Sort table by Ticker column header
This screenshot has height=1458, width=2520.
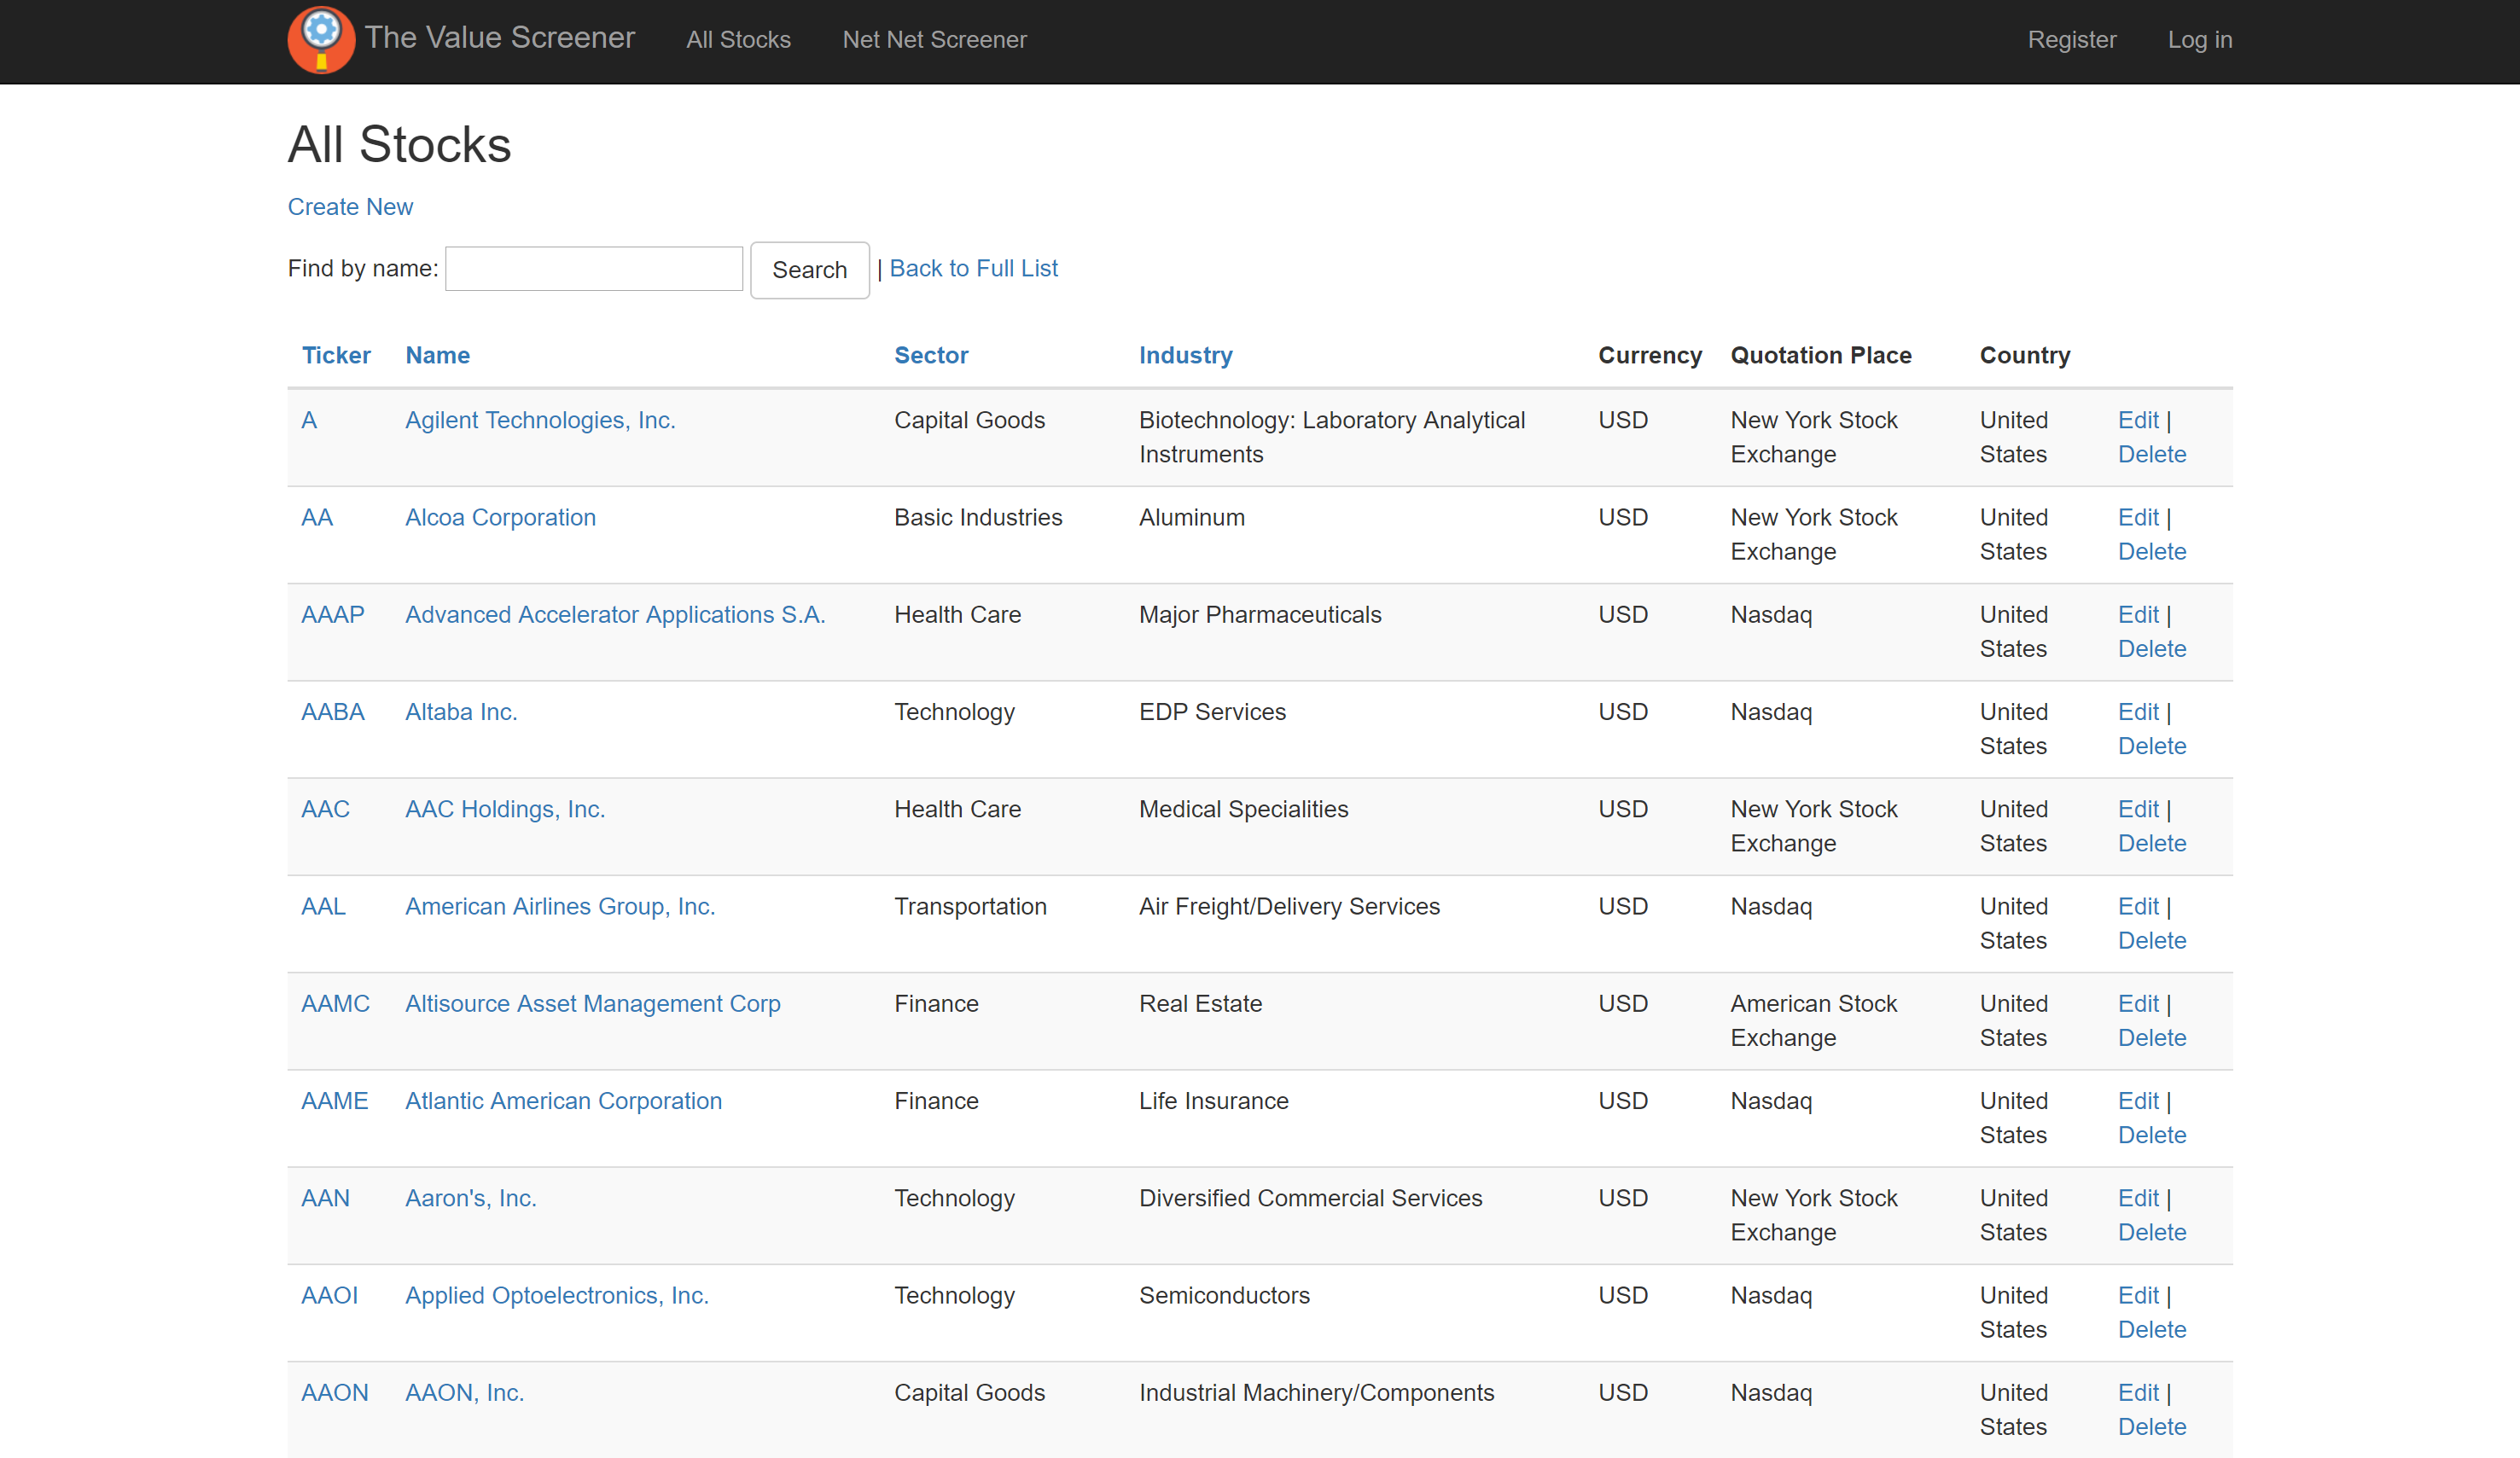(x=336, y=355)
